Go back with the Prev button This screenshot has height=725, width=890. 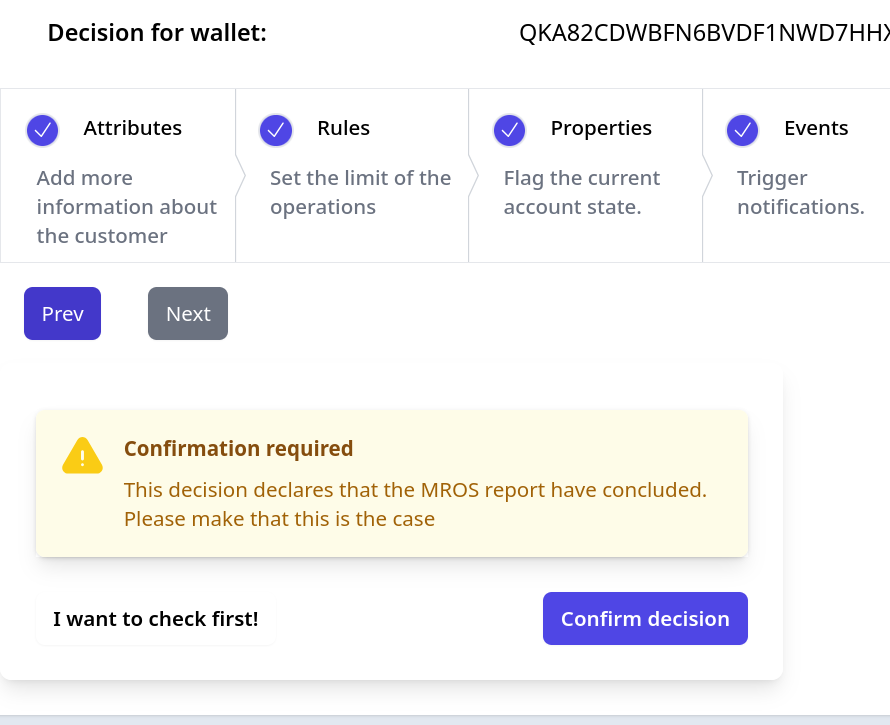point(62,313)
